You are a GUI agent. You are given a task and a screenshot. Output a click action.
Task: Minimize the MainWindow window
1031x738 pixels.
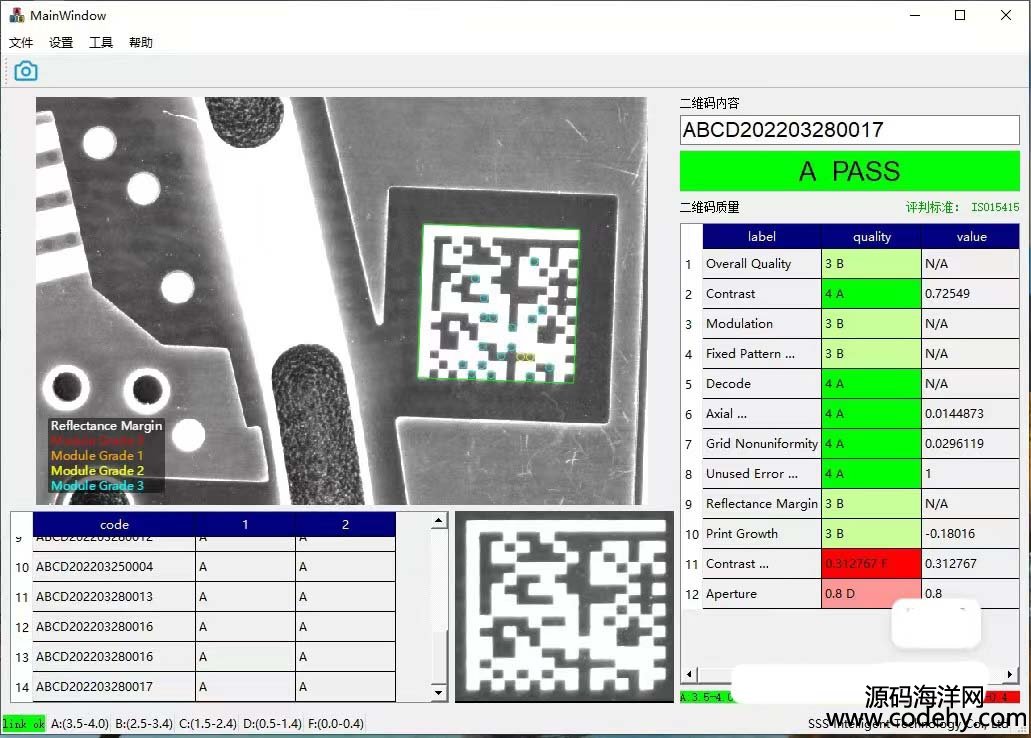click(915, 15)
